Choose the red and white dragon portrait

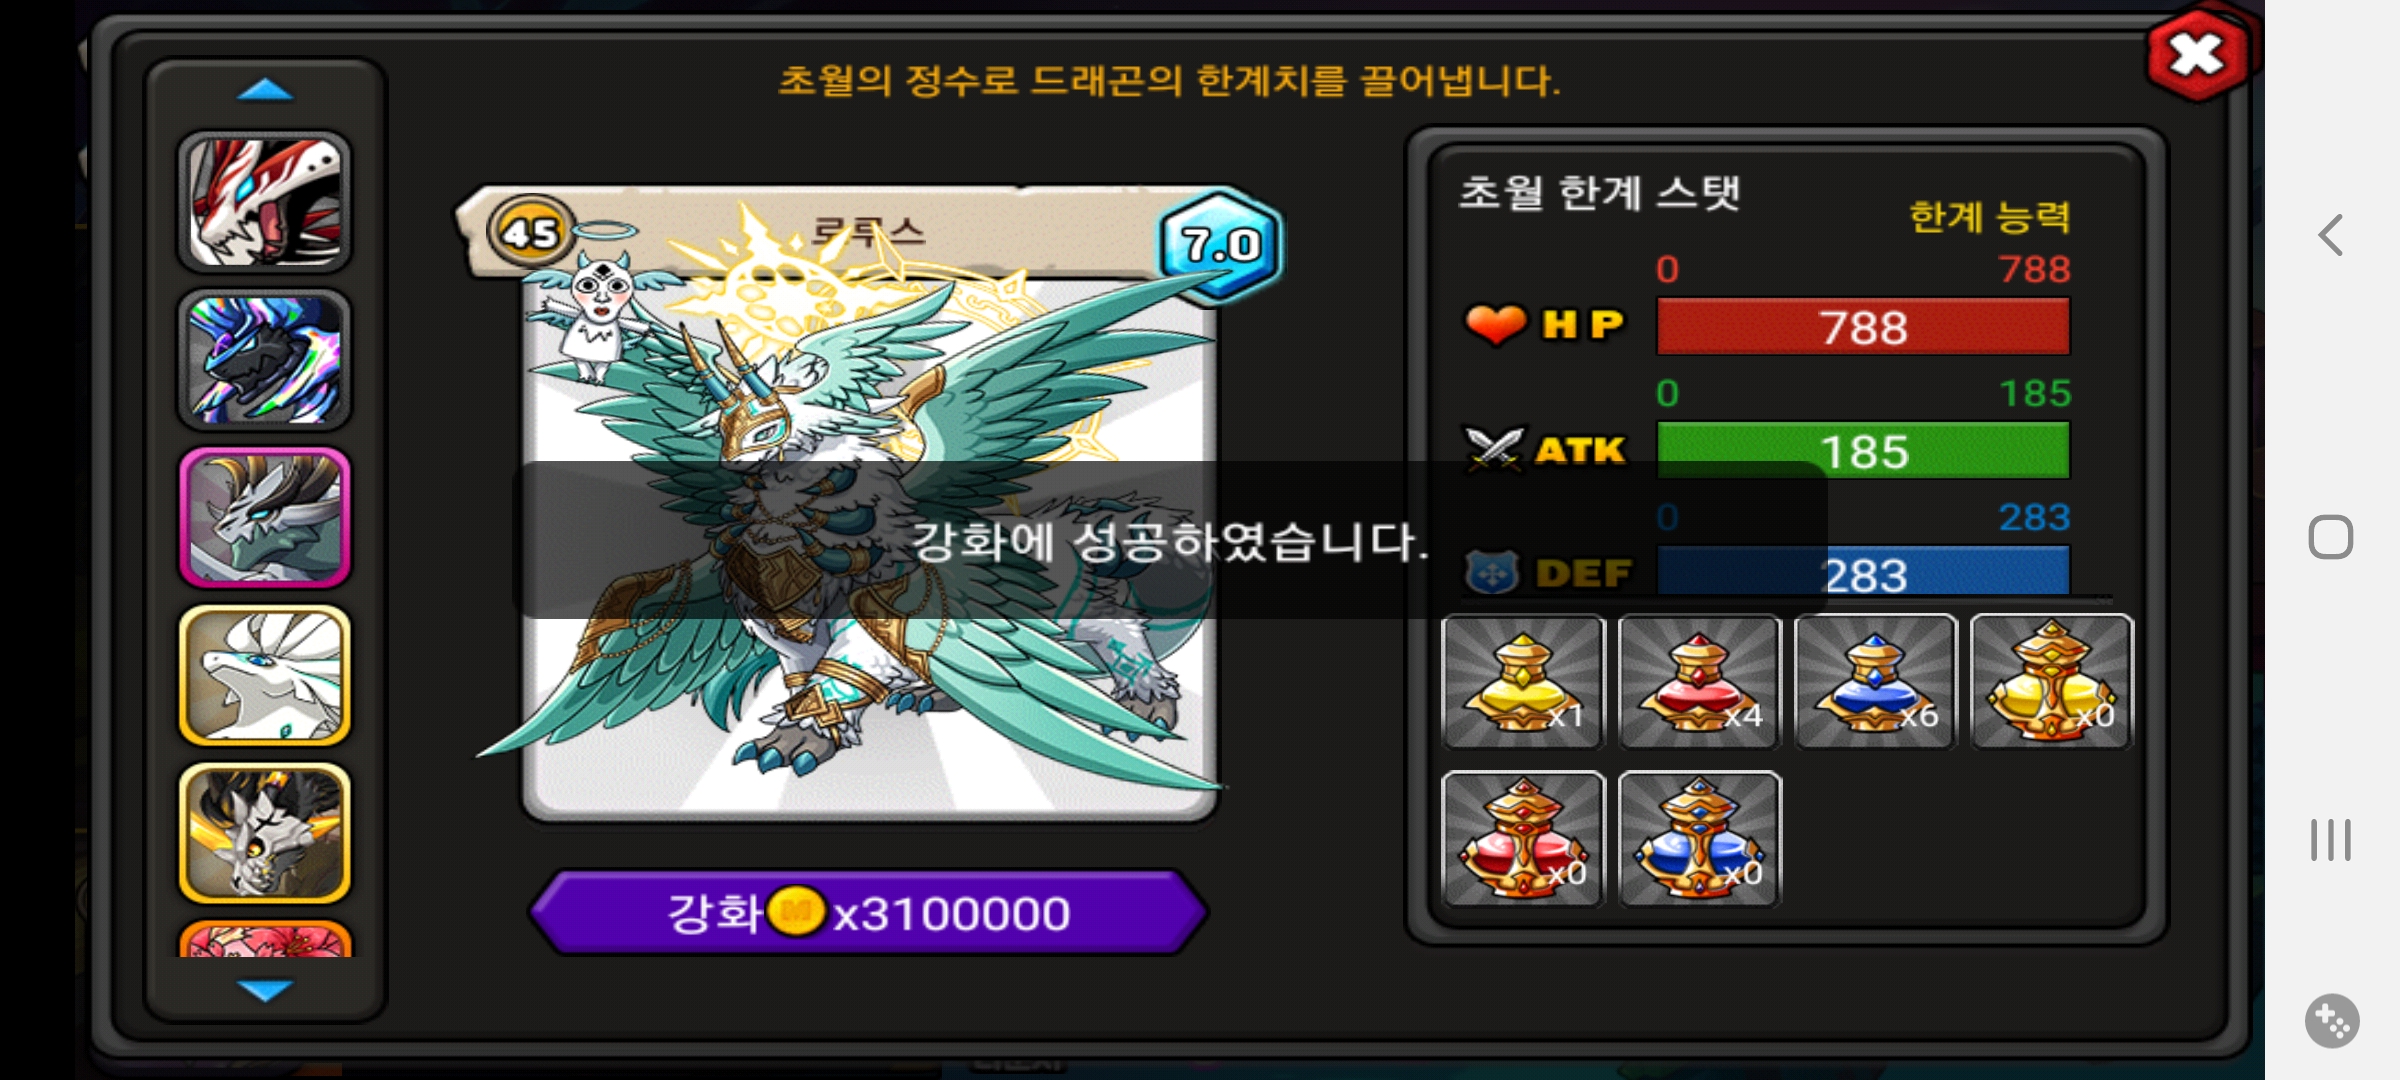pos(265,202)
